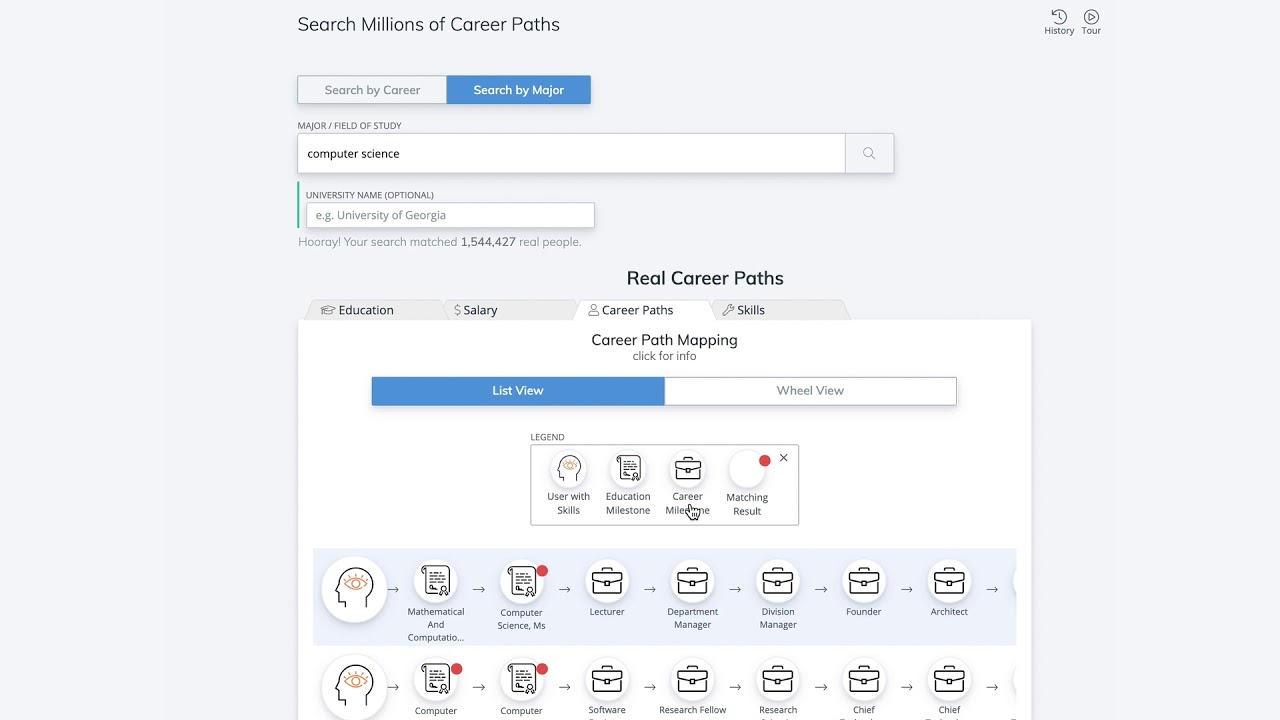Click the Architect briefcase icon
The width and height of the screenshot is (1280, 720).
(949, 581)
